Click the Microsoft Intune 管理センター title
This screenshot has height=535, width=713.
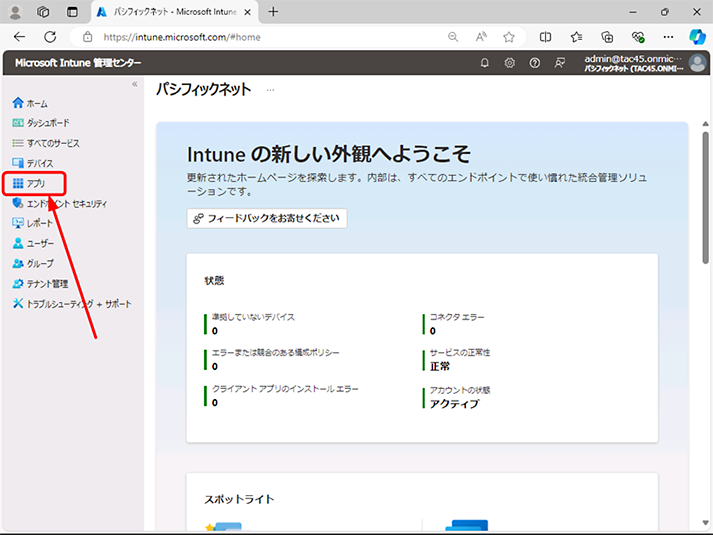click(x=78, y=63)
